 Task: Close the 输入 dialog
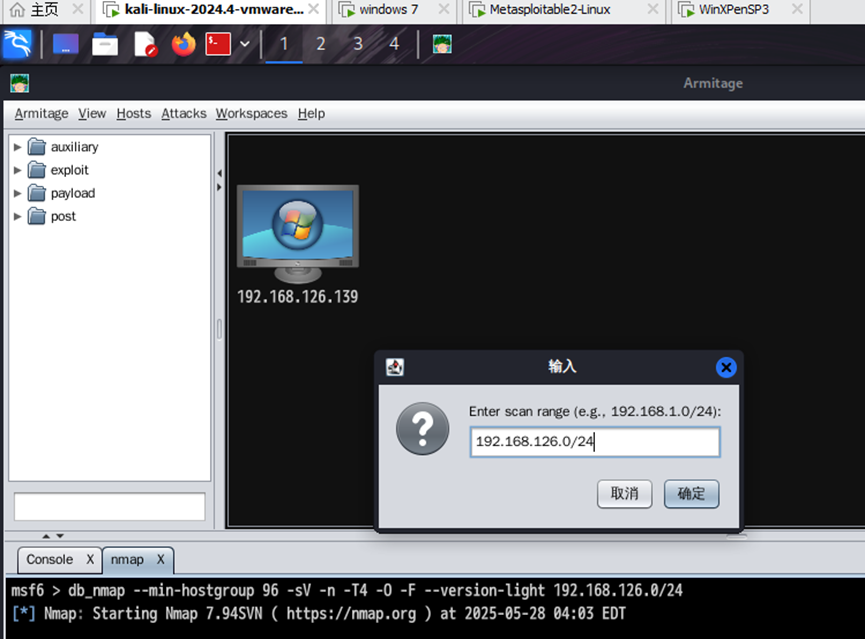click(x=726, y=368)
